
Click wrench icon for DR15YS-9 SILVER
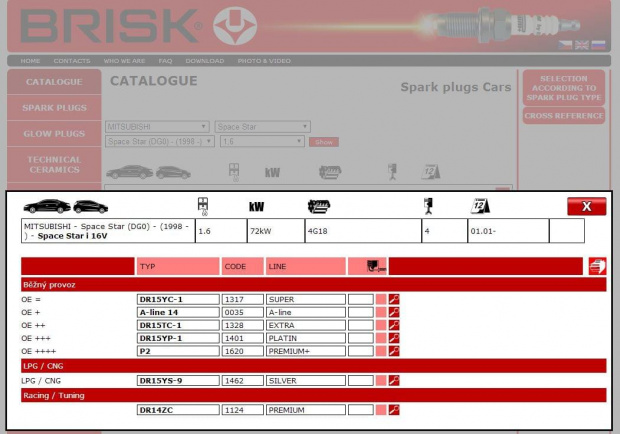click(394, 380)
